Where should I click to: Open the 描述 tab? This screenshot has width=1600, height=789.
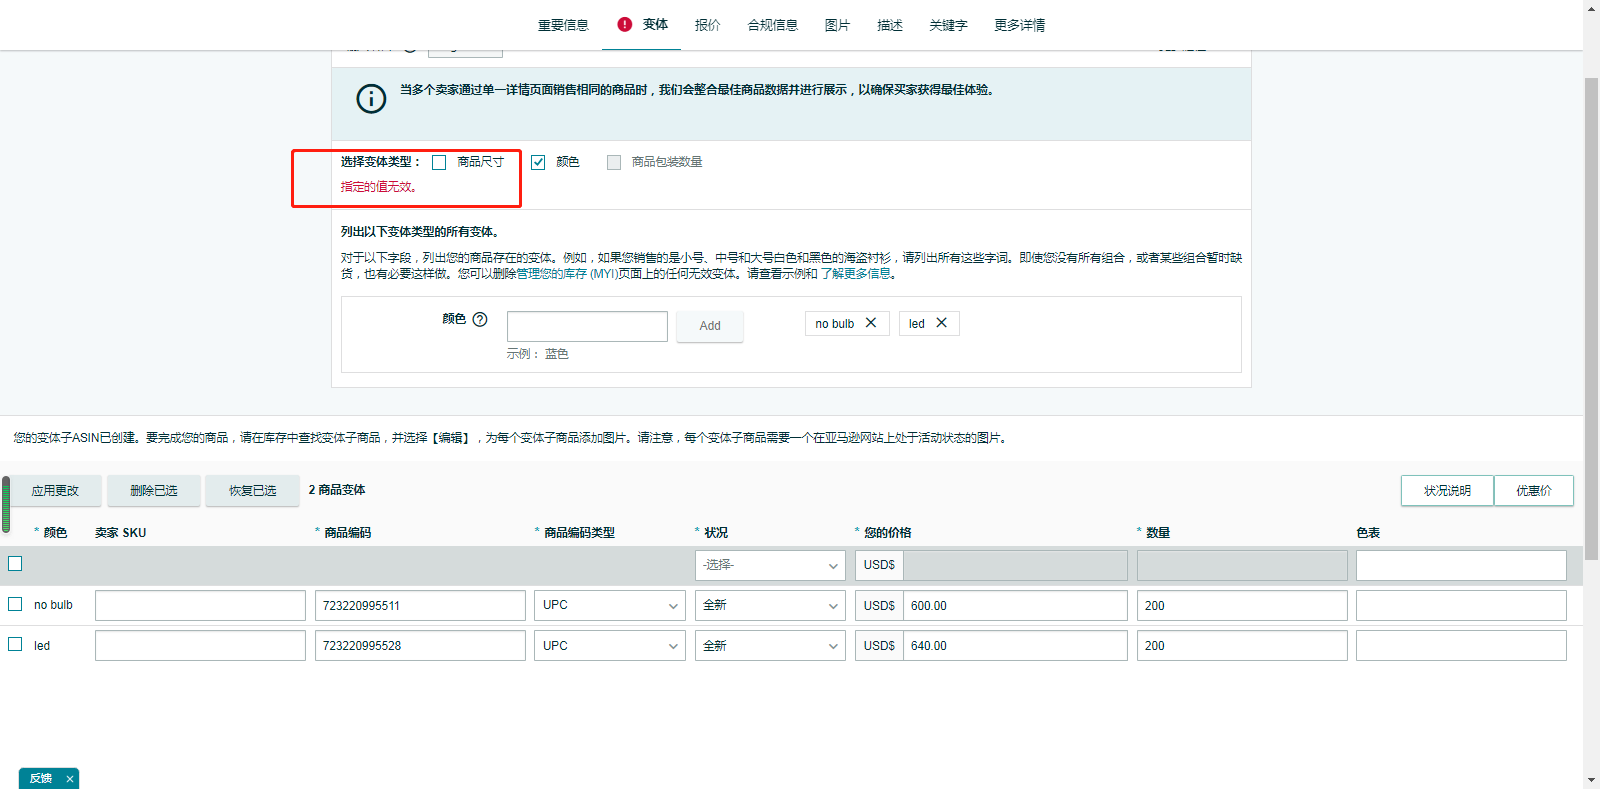pyautogui.click(x=890, y=25)
